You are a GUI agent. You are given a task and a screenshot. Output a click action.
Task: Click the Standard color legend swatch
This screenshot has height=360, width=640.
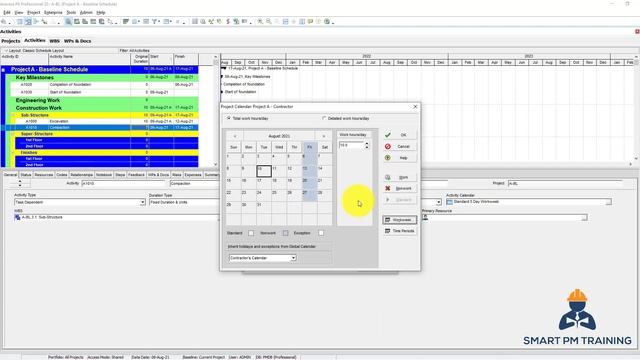tap(251, 233)
